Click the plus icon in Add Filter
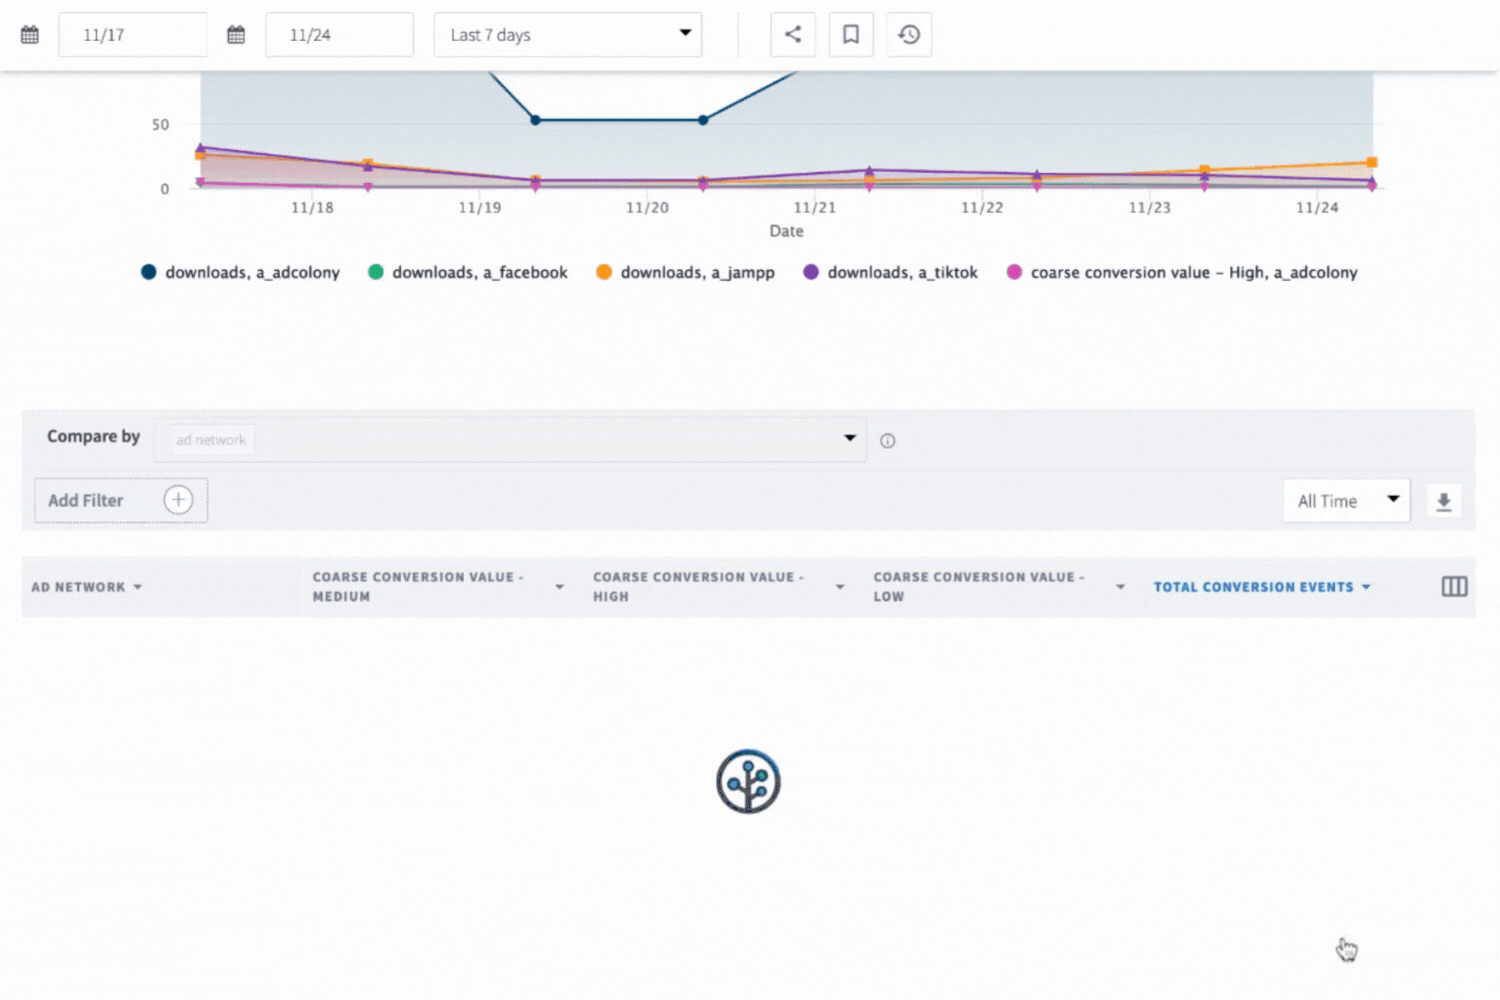Viewport: 1500px width, 1000px height. [178, 500]
